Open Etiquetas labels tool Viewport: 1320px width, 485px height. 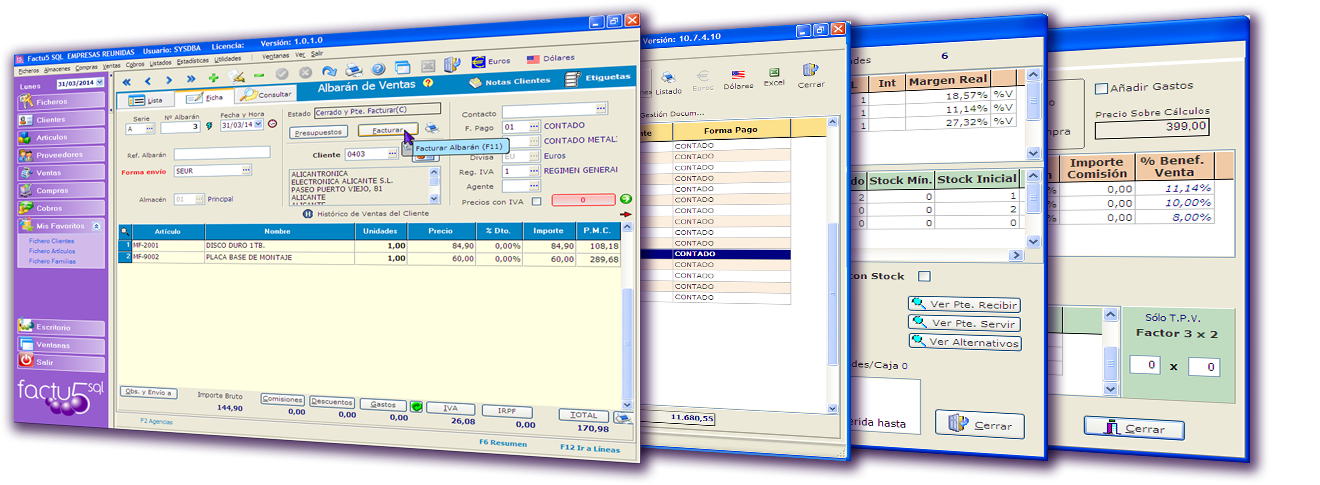[597, 77]
